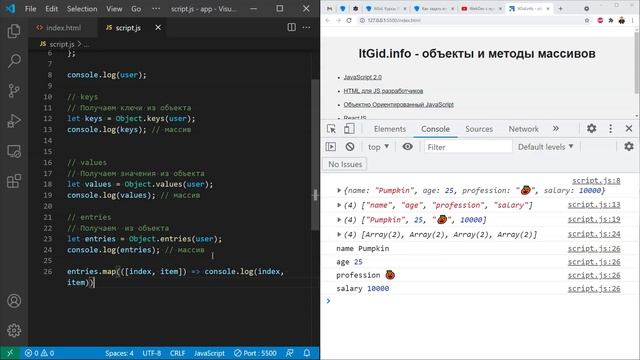
Task: Open the Edit menu
Action: click(x=51, y=9)
